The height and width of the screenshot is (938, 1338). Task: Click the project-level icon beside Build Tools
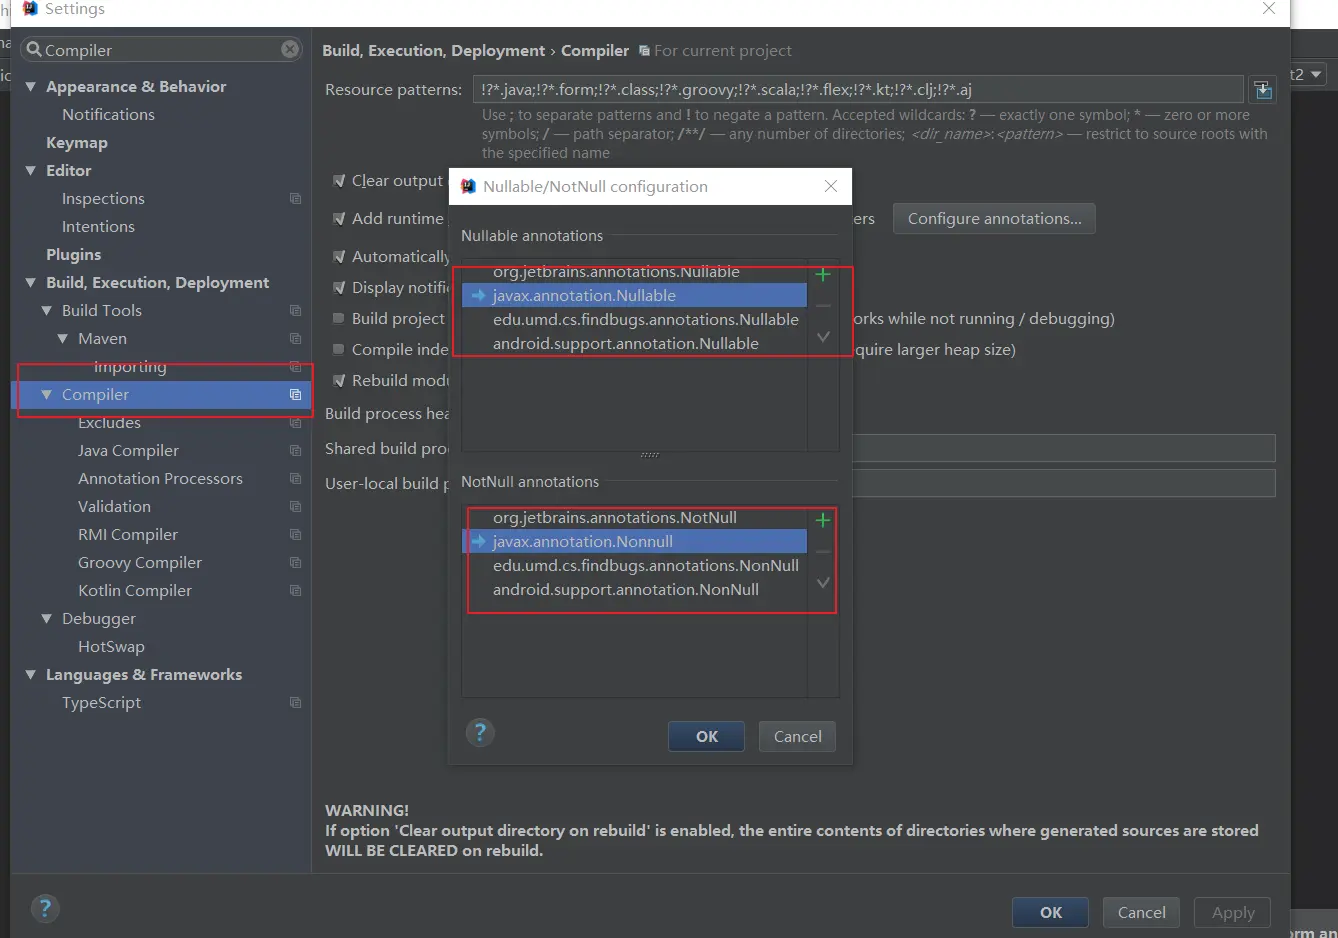coord(295,311)
